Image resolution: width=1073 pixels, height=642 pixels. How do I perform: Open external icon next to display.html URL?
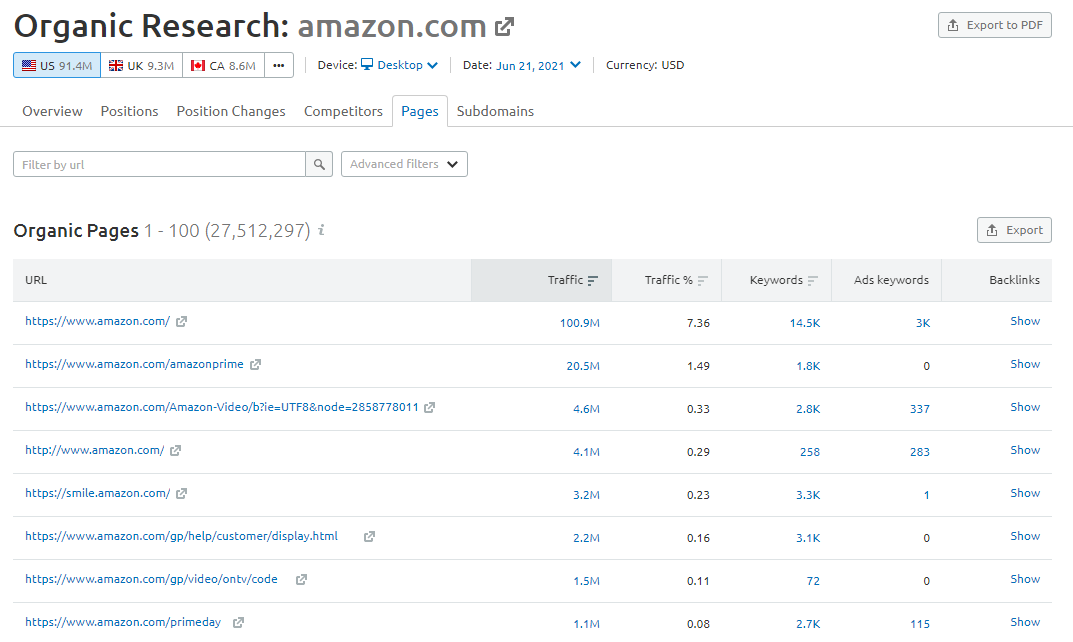coord(370,537)
